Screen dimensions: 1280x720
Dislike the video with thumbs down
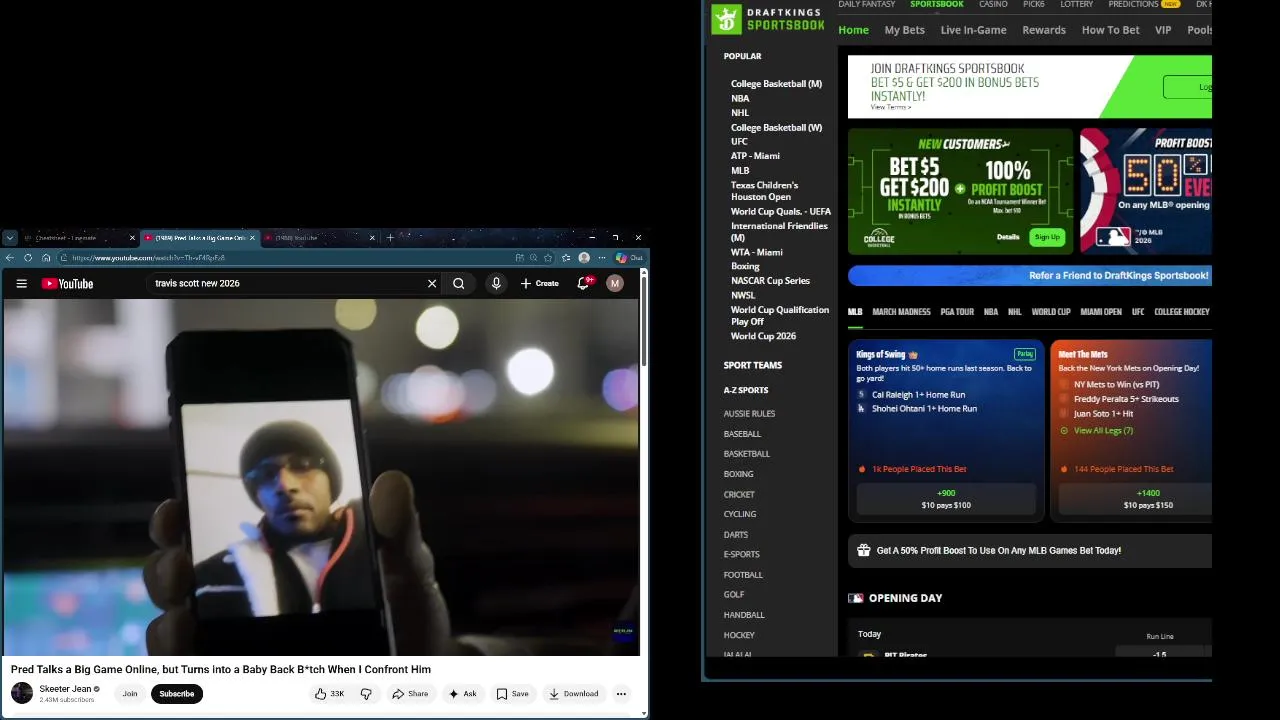pyautogui.click(x=366, y=693)
